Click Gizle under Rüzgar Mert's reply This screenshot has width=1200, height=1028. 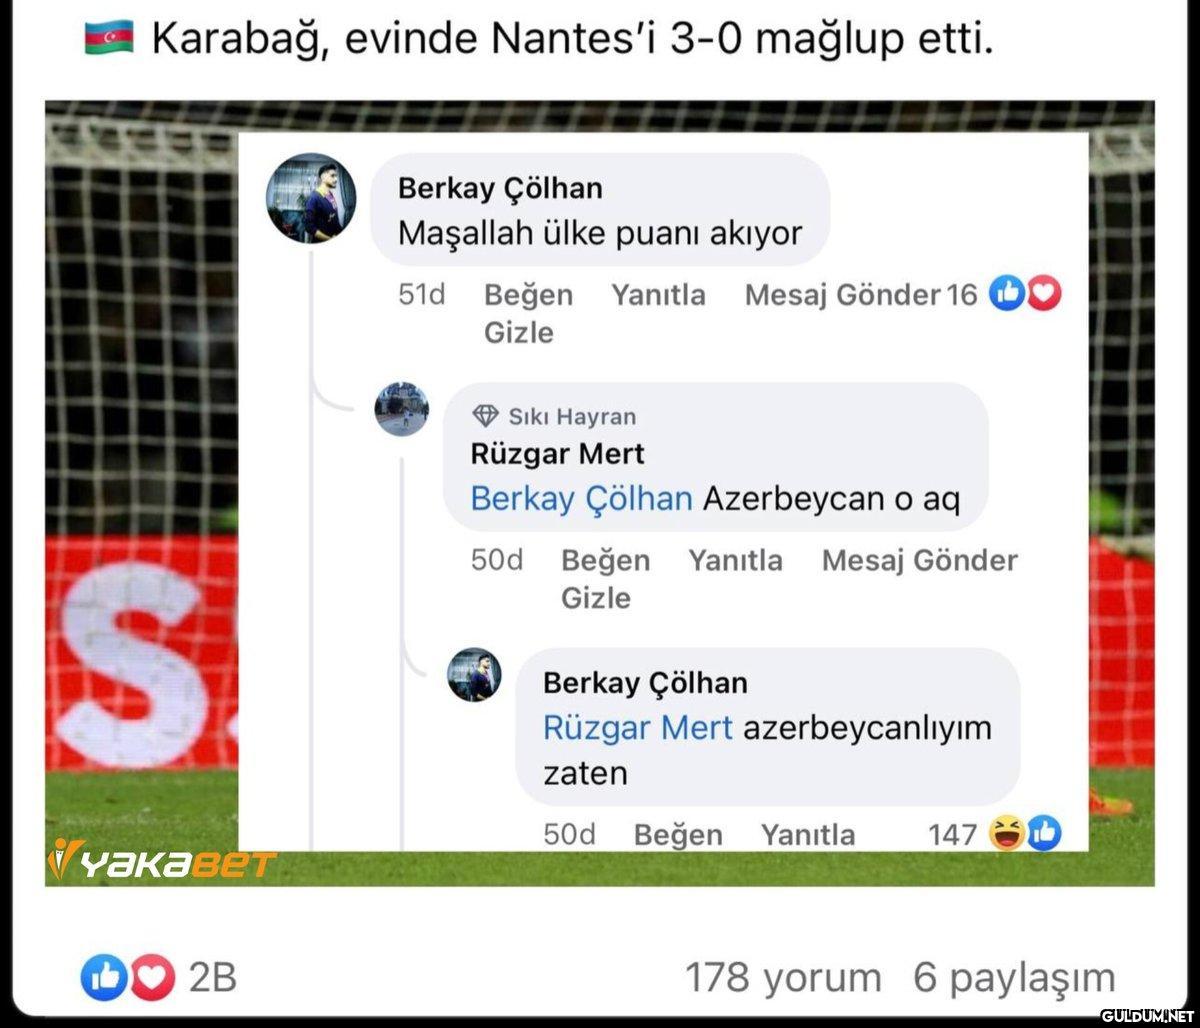[x=595, y=597]
